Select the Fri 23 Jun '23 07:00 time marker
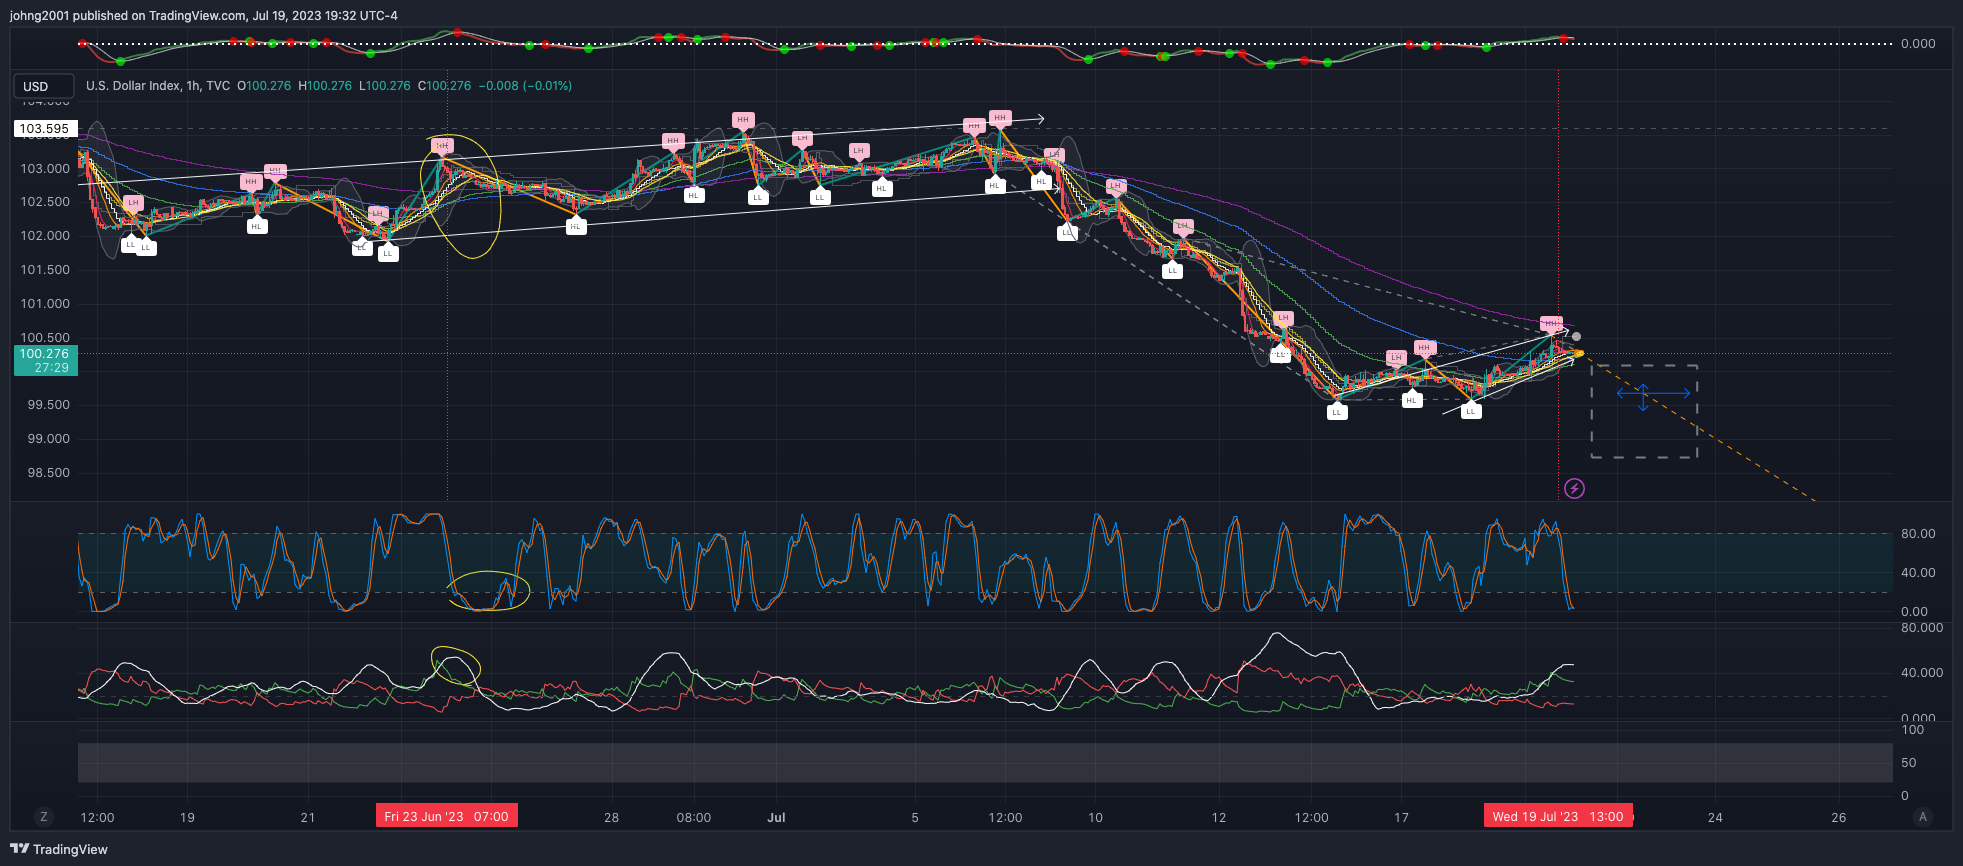 pyautogui.click(x=447, y=817)
